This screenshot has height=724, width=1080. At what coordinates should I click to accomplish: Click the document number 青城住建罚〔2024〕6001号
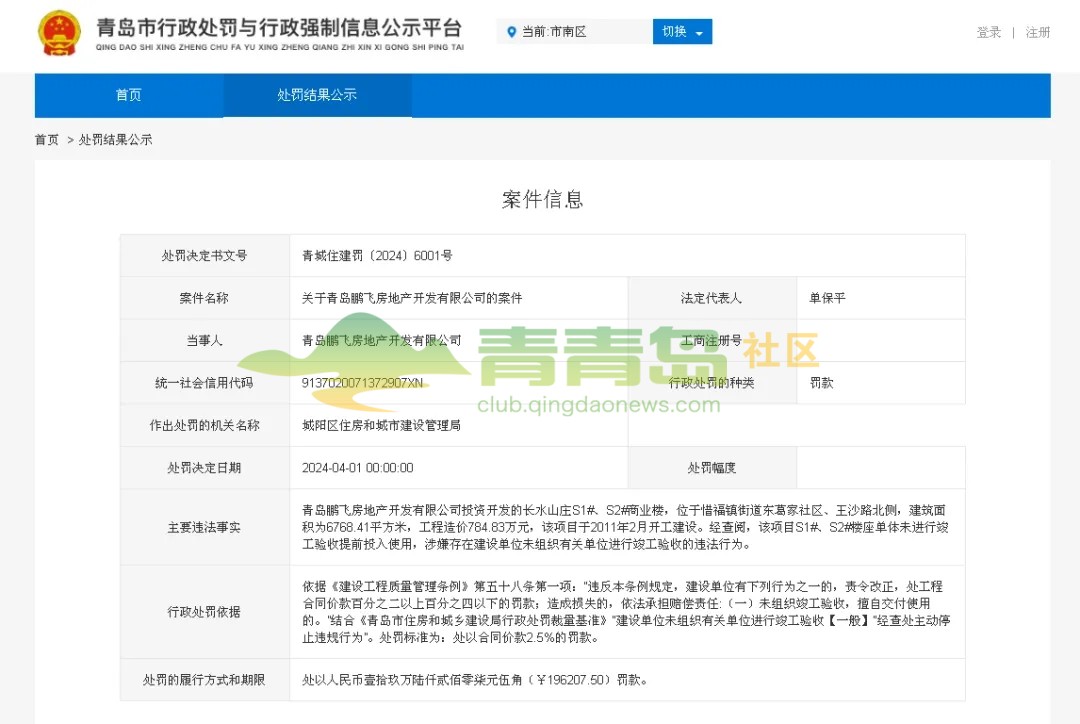tap(377, 256)
